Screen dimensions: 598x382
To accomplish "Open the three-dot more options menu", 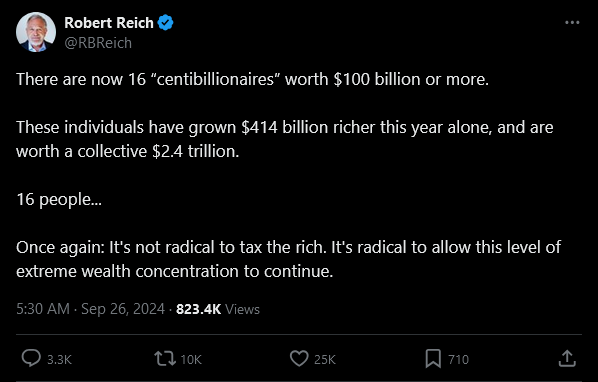I will coord(572,22).
